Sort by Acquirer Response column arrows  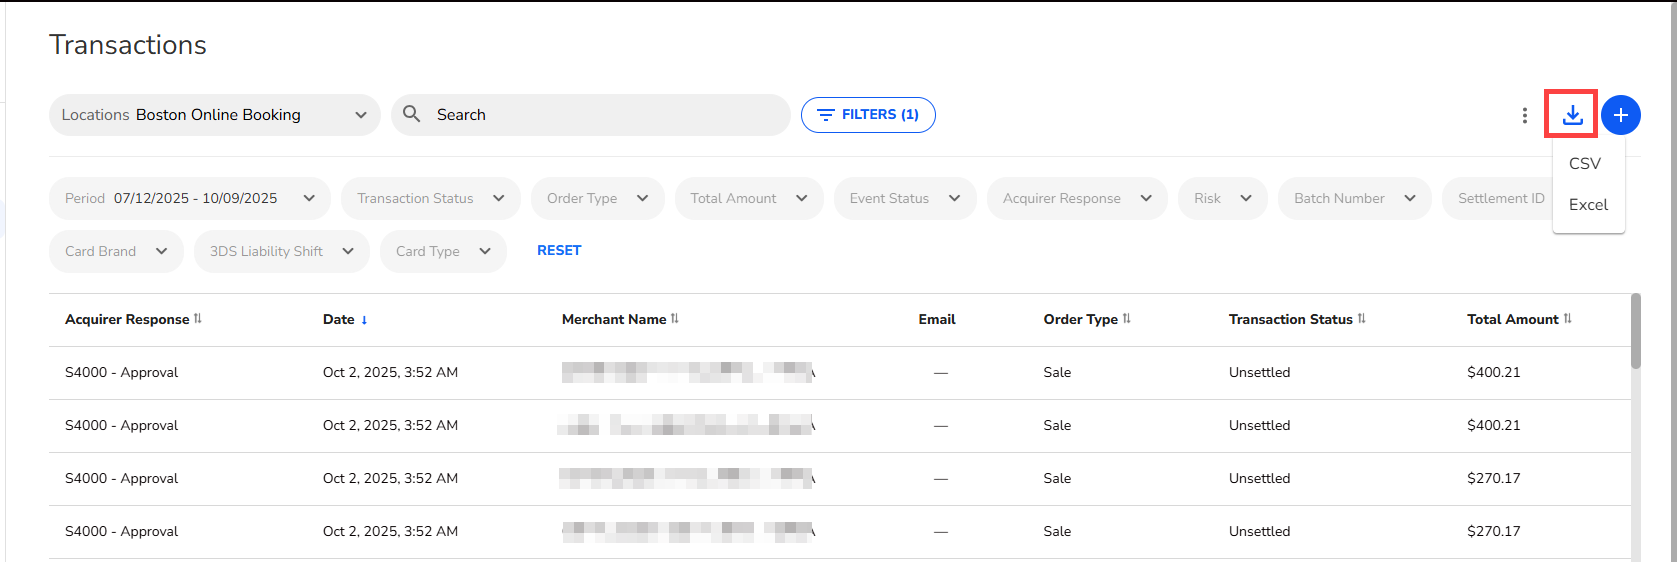click(x=198, y=319)
